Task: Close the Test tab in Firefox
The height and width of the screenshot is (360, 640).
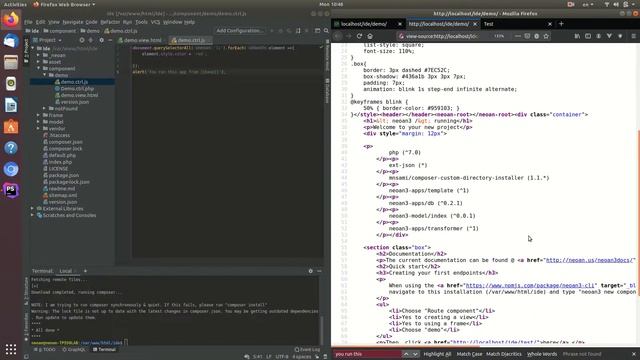Action: (550, 24)
